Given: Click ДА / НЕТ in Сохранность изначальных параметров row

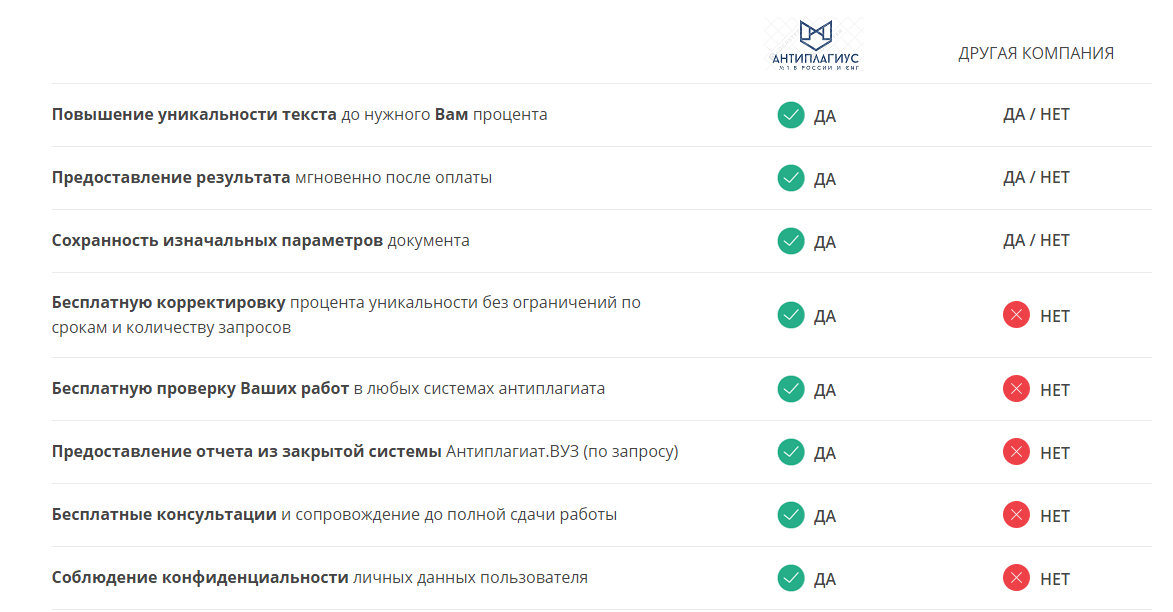Looking at the screenshot, I should tap(1036, 240).
